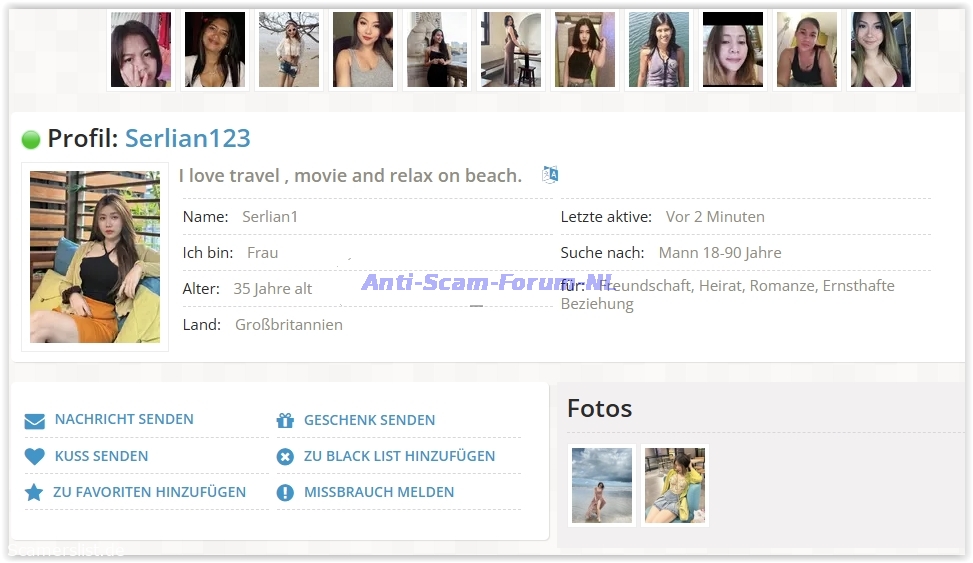973x563 pixels.
Task: Click the star icon for favorites
Action: [34, 493]
